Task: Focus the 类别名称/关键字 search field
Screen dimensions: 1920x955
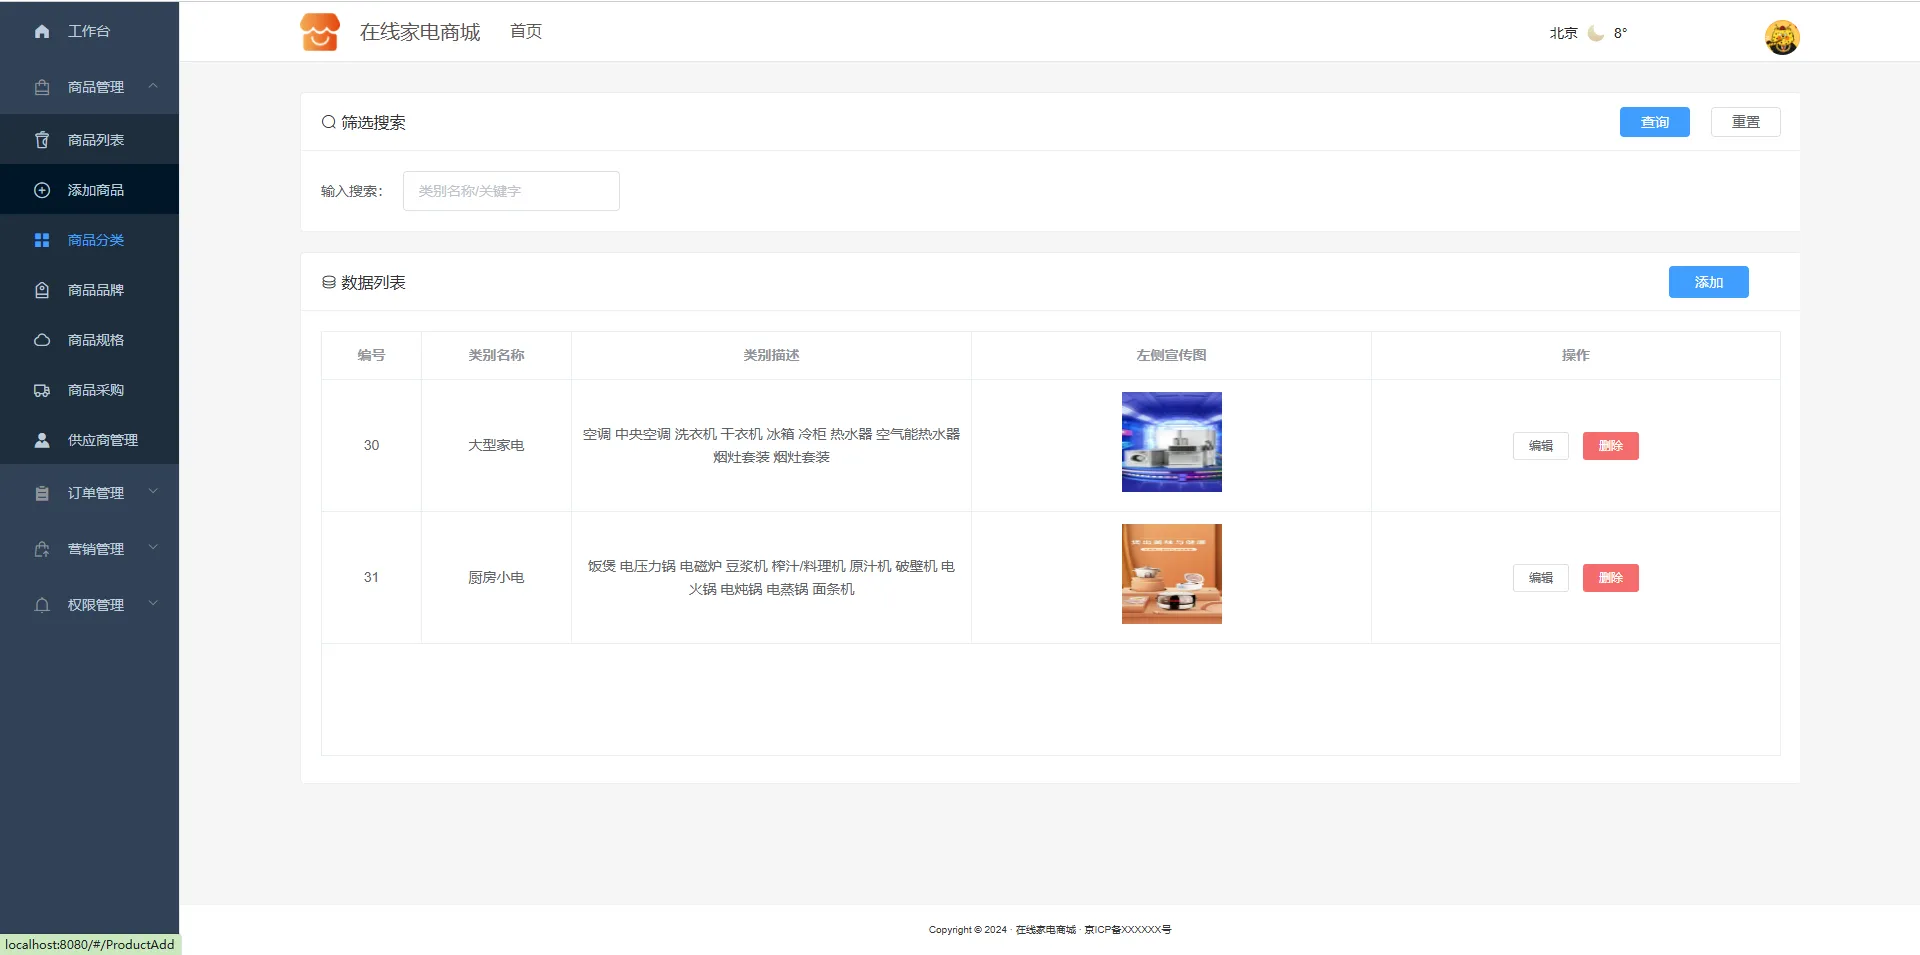Action: 511,191
